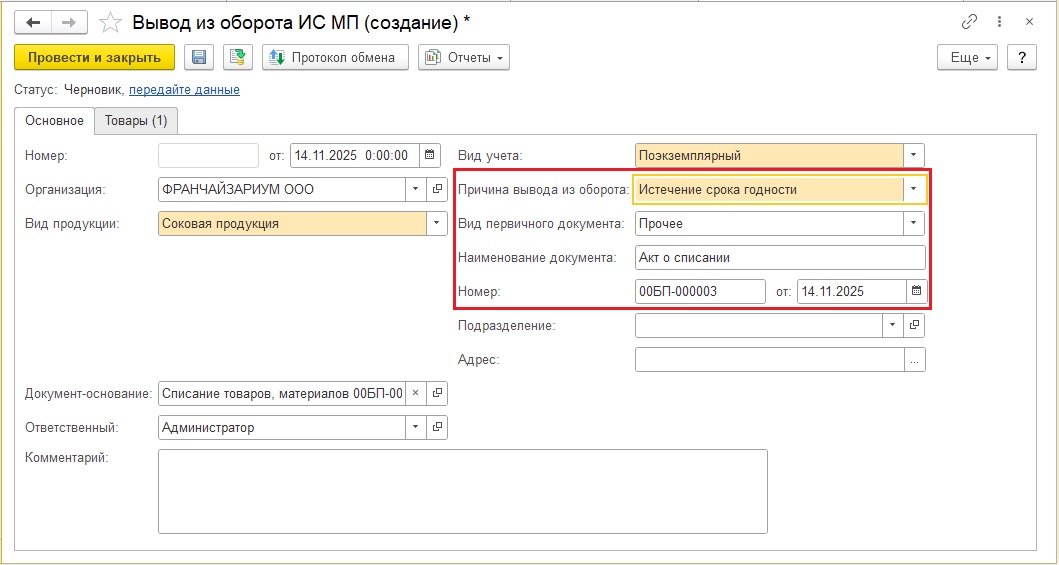Click the post document icon button
This screenshot has height=565, width=1059.
point(237,57)
